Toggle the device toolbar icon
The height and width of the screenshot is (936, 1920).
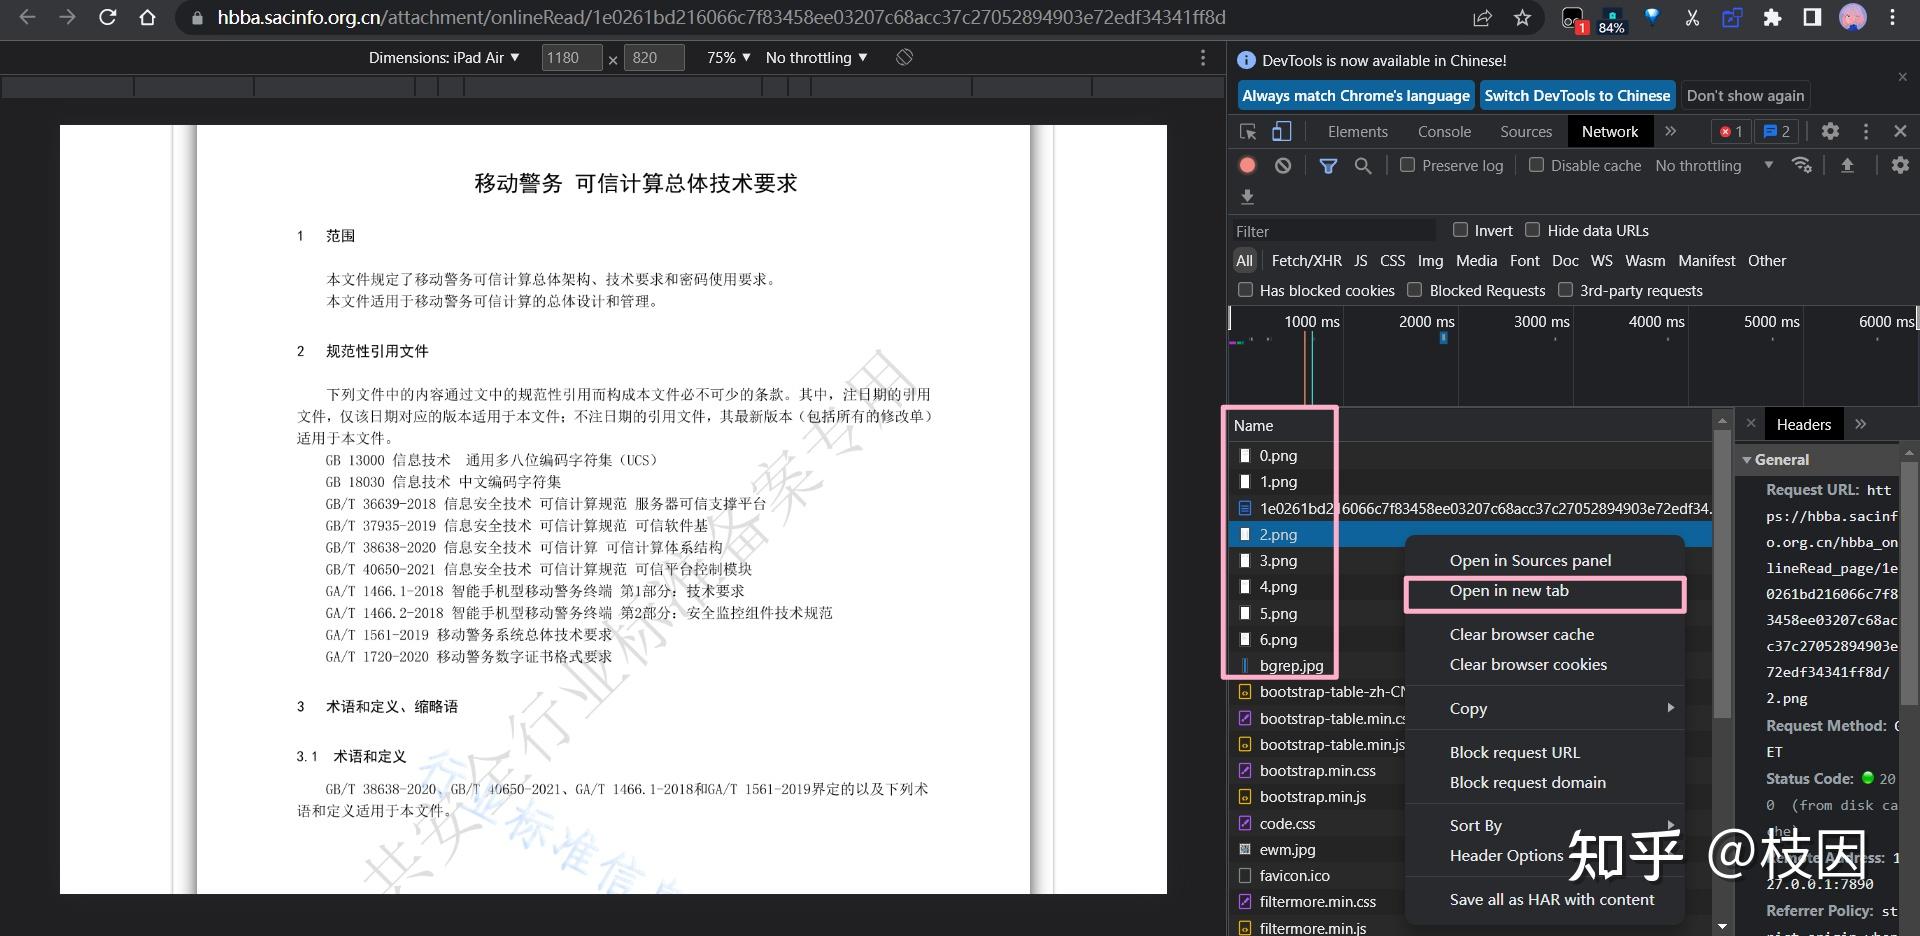[x=1281, y=131]
